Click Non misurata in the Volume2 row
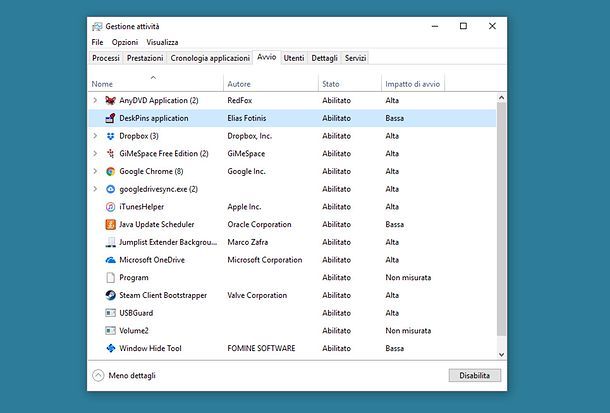 click(408, 331)
